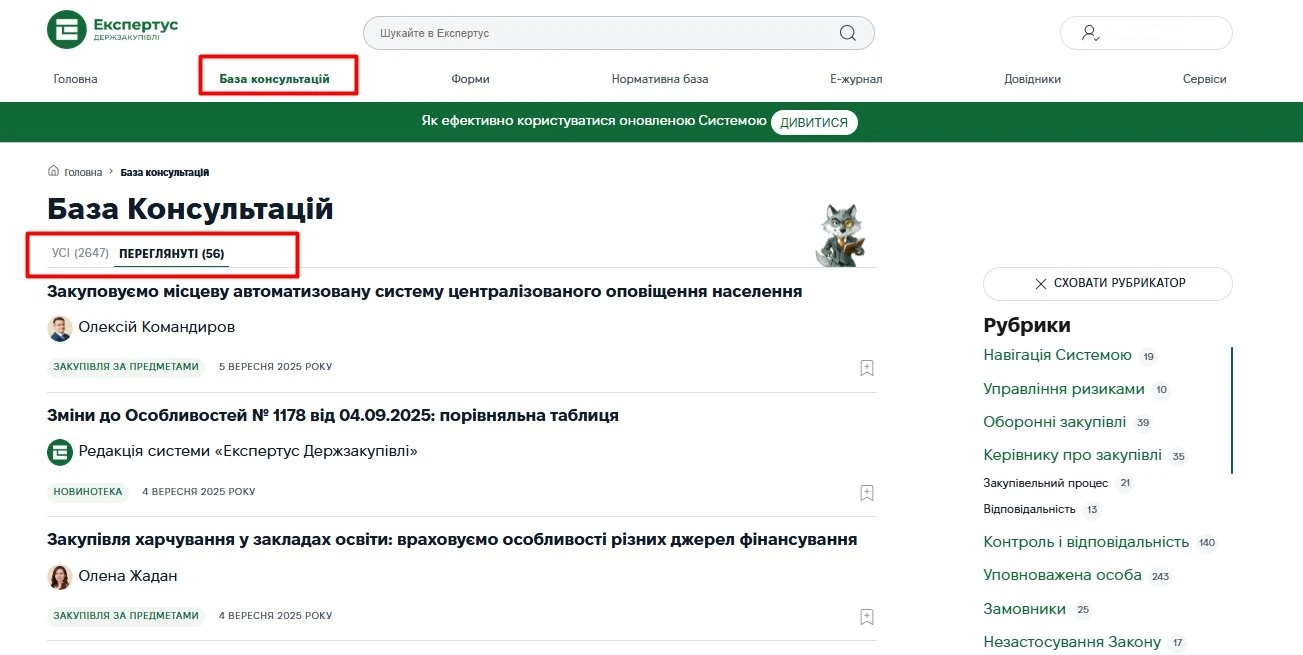This screenshot has height=655, width=1303.
Task: Click the Експертус editorial badge icon
Action: click(60, 451)
